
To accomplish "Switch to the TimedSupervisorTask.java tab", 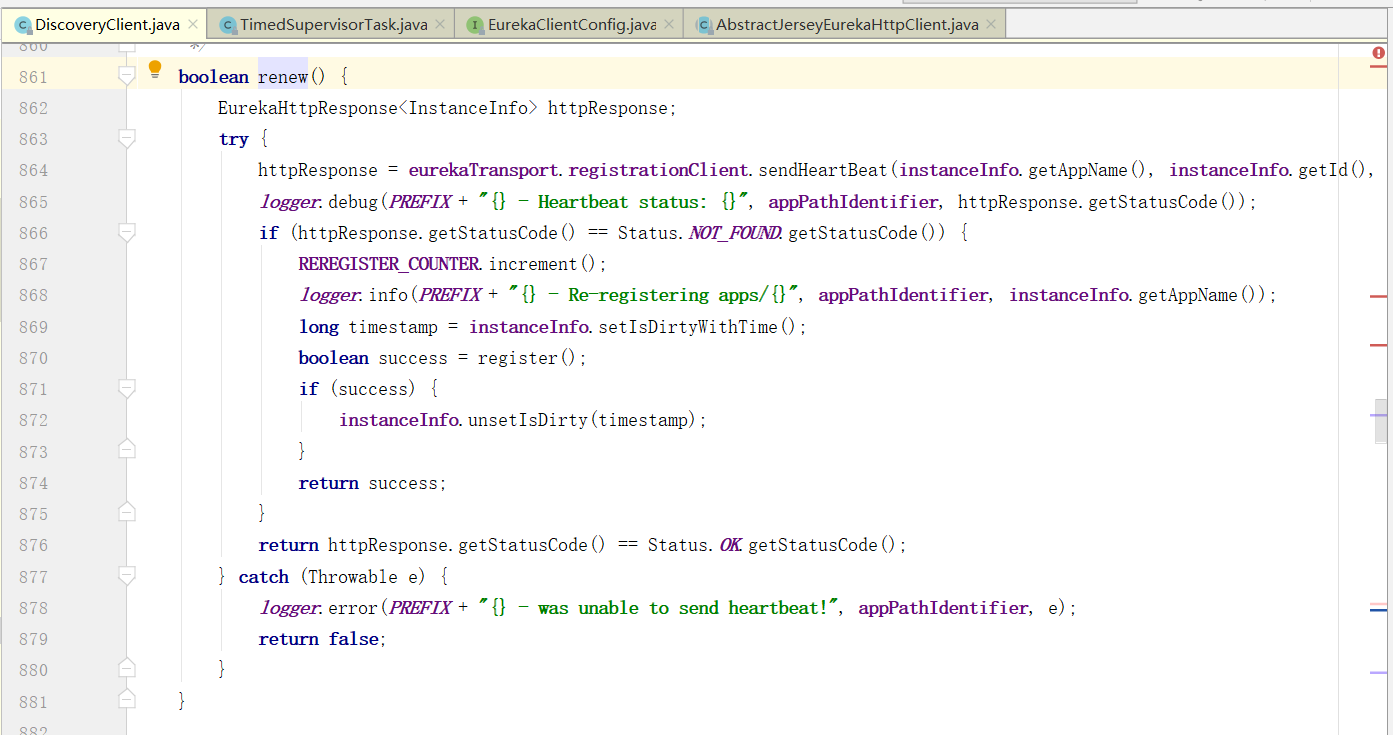I will click(x=333, y=25).
